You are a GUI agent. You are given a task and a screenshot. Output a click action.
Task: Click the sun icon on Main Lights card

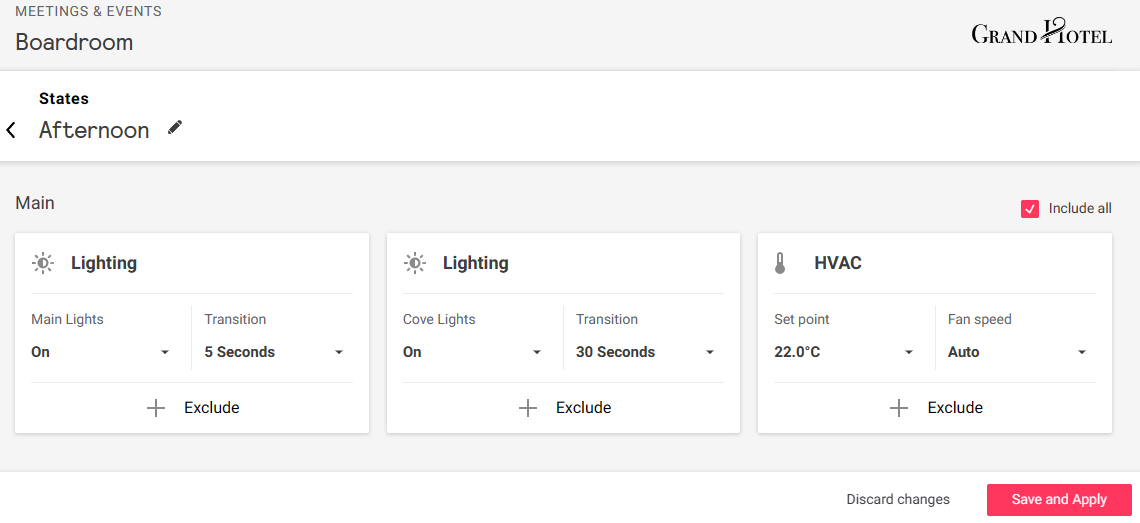point(43,263)
